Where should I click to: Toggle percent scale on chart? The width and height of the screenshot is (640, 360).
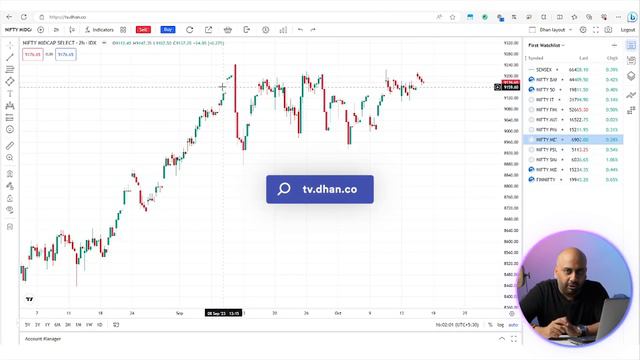[x=490, y=325]
